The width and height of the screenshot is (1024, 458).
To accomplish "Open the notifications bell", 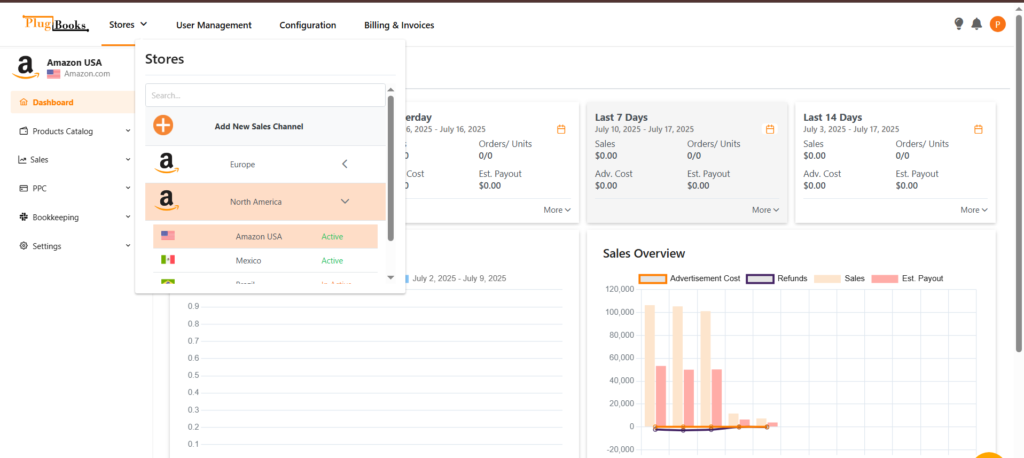I will click(x=976, y=24).
